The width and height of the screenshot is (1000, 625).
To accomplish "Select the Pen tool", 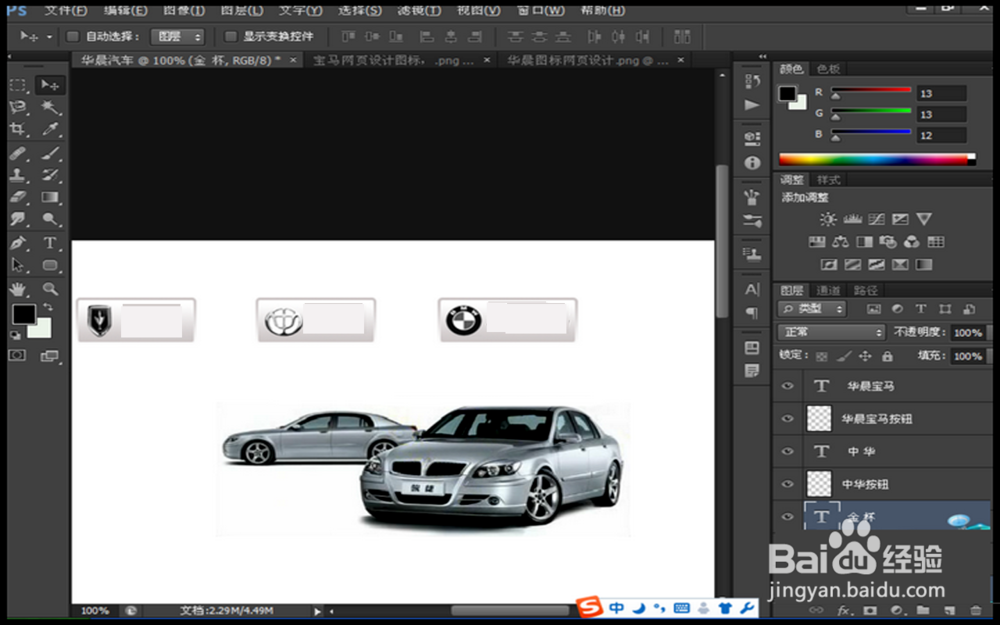I will 18,243.
